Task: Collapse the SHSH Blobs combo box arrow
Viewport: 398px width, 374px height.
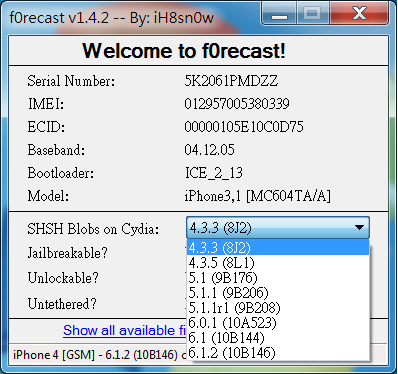Action: point(359,228)
